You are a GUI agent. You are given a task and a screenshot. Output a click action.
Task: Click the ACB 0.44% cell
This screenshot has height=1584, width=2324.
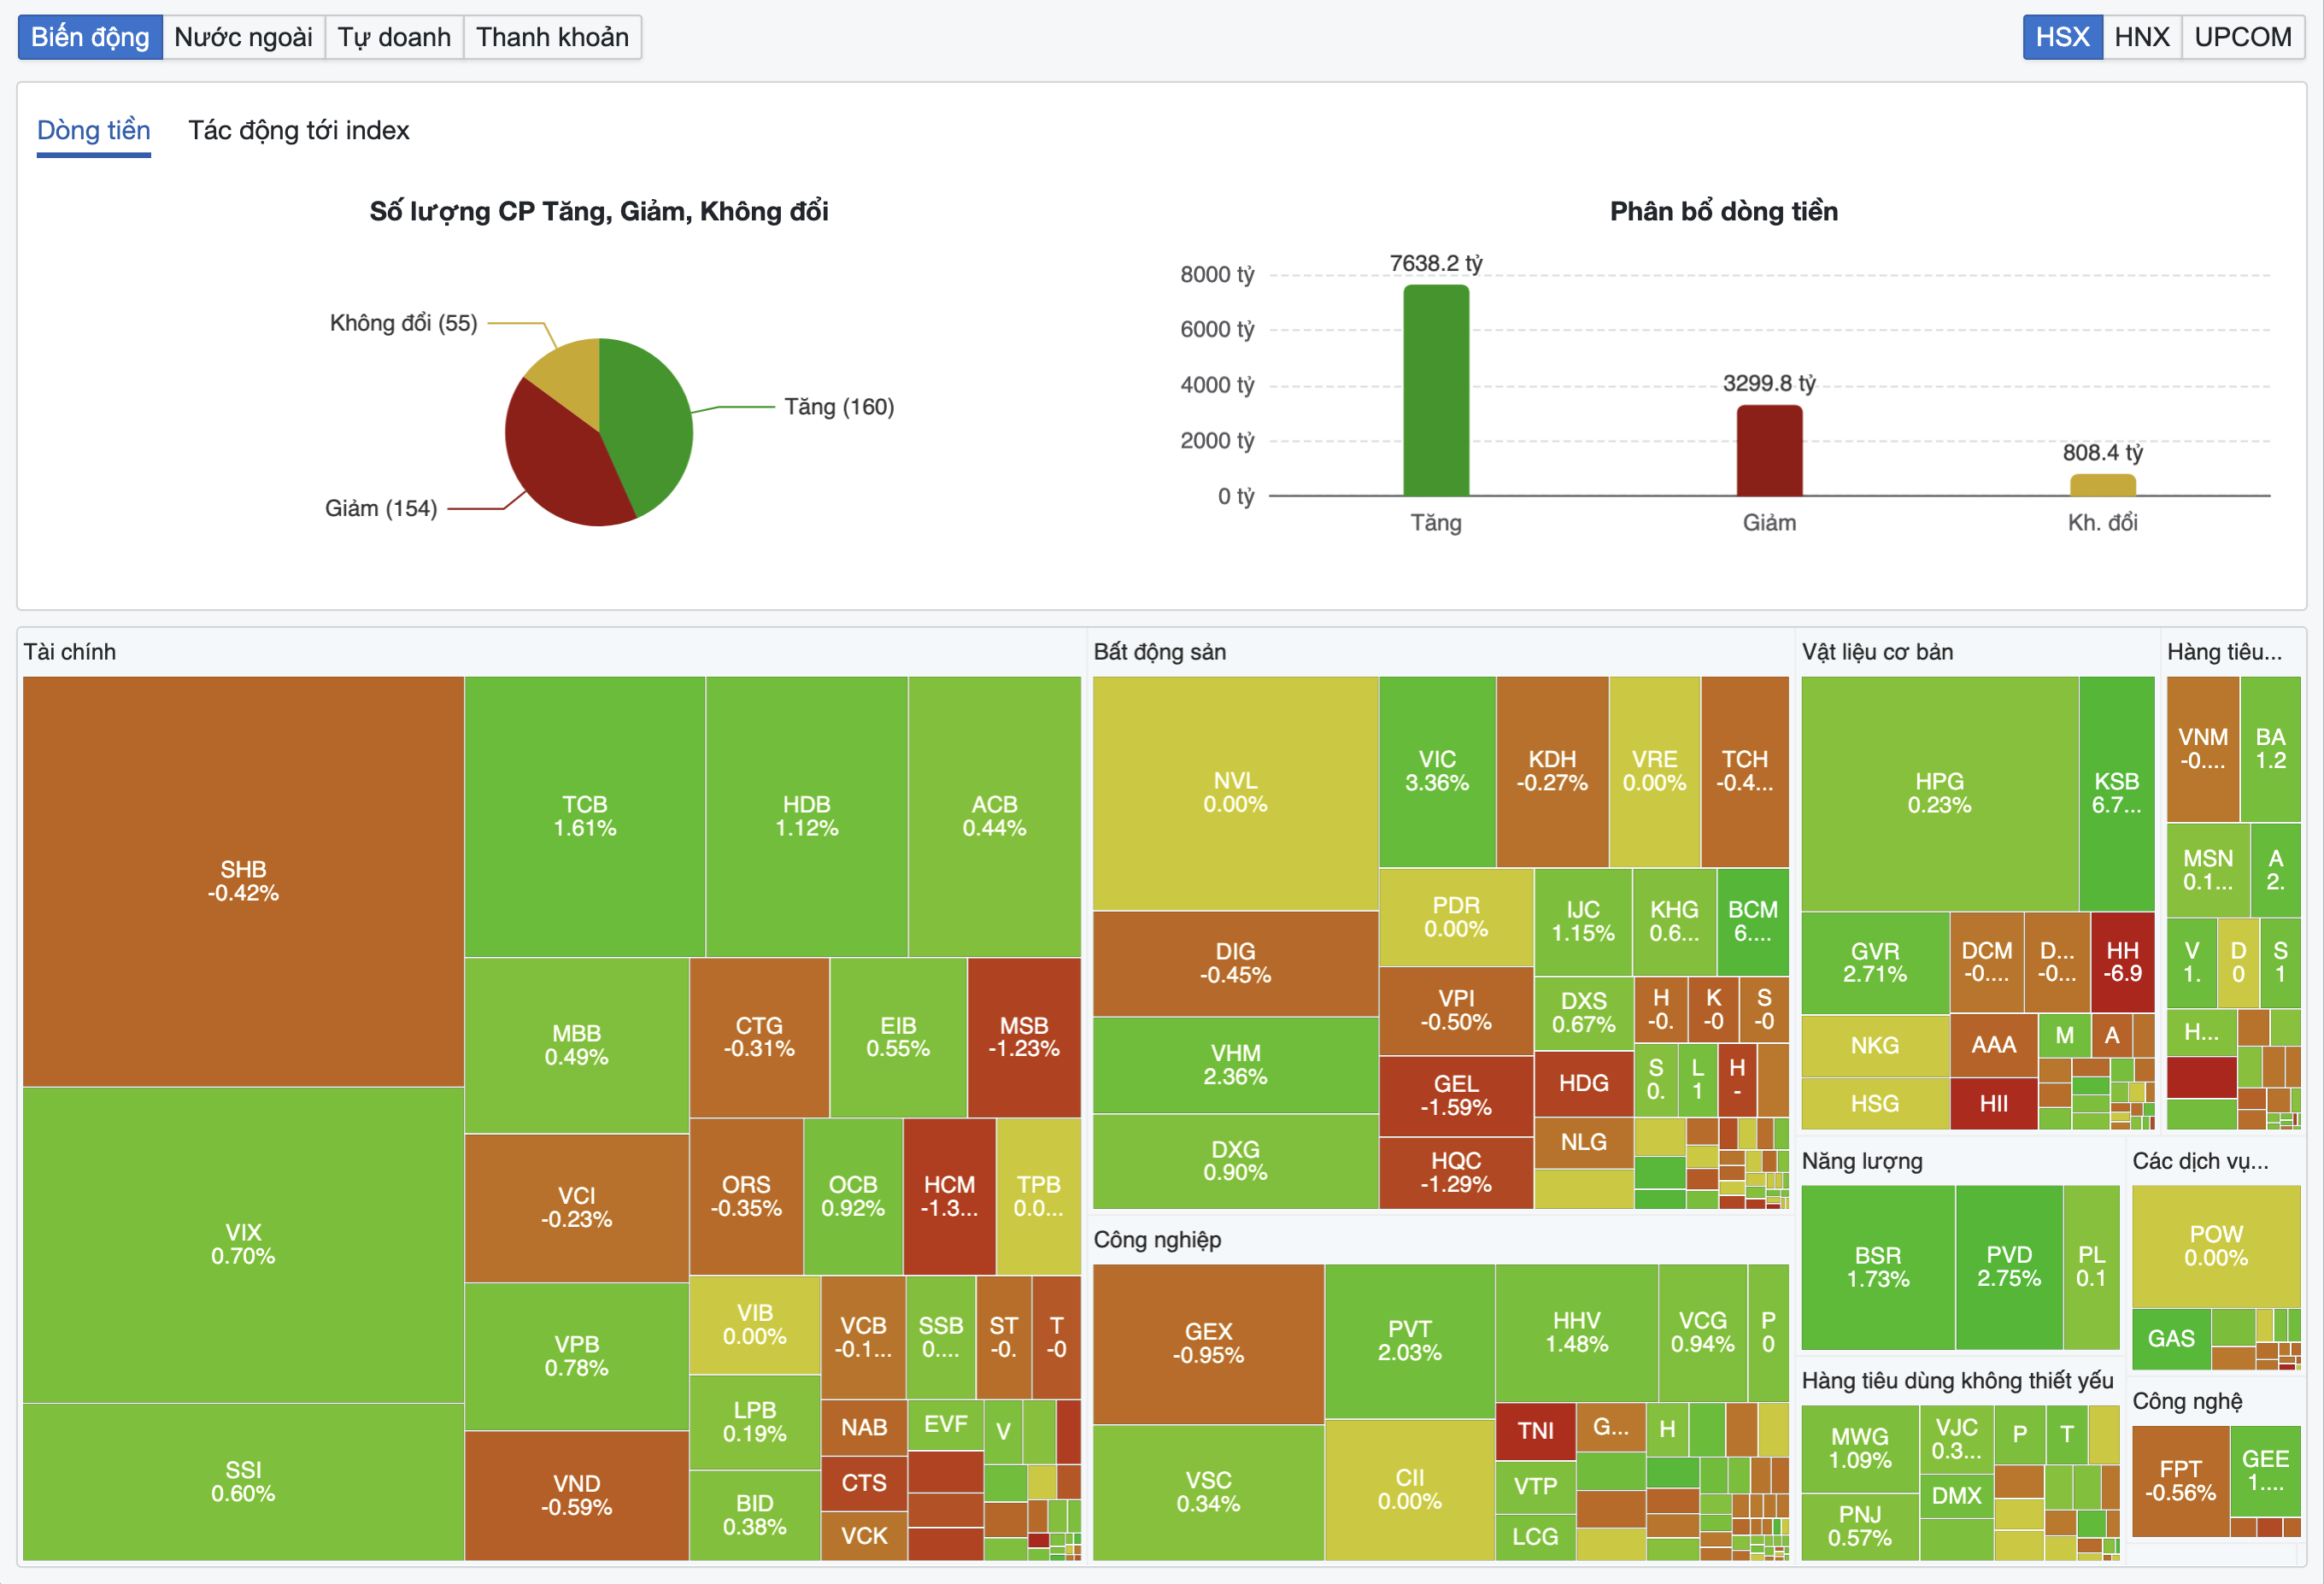point(994,816)
